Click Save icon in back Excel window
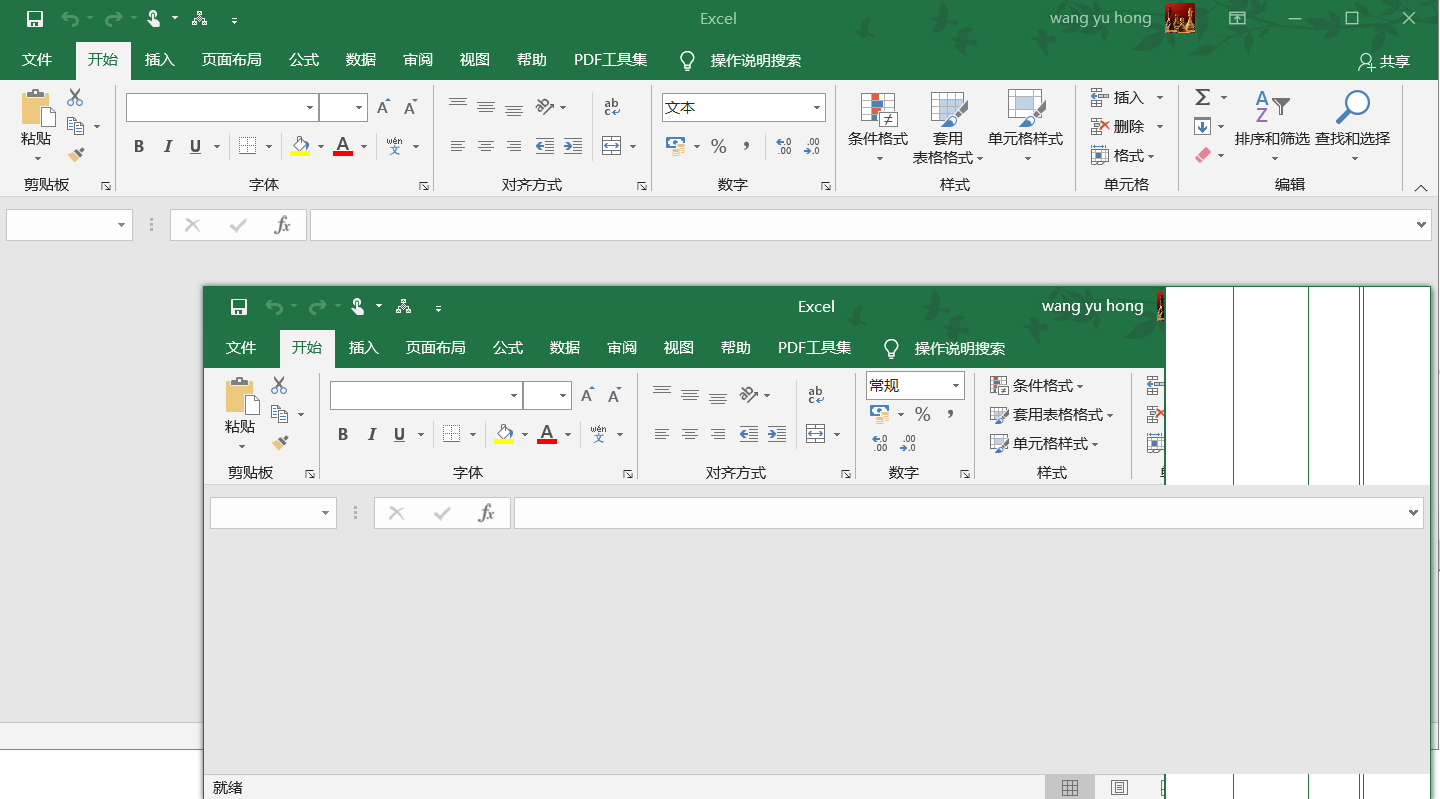 coord(35,19)
